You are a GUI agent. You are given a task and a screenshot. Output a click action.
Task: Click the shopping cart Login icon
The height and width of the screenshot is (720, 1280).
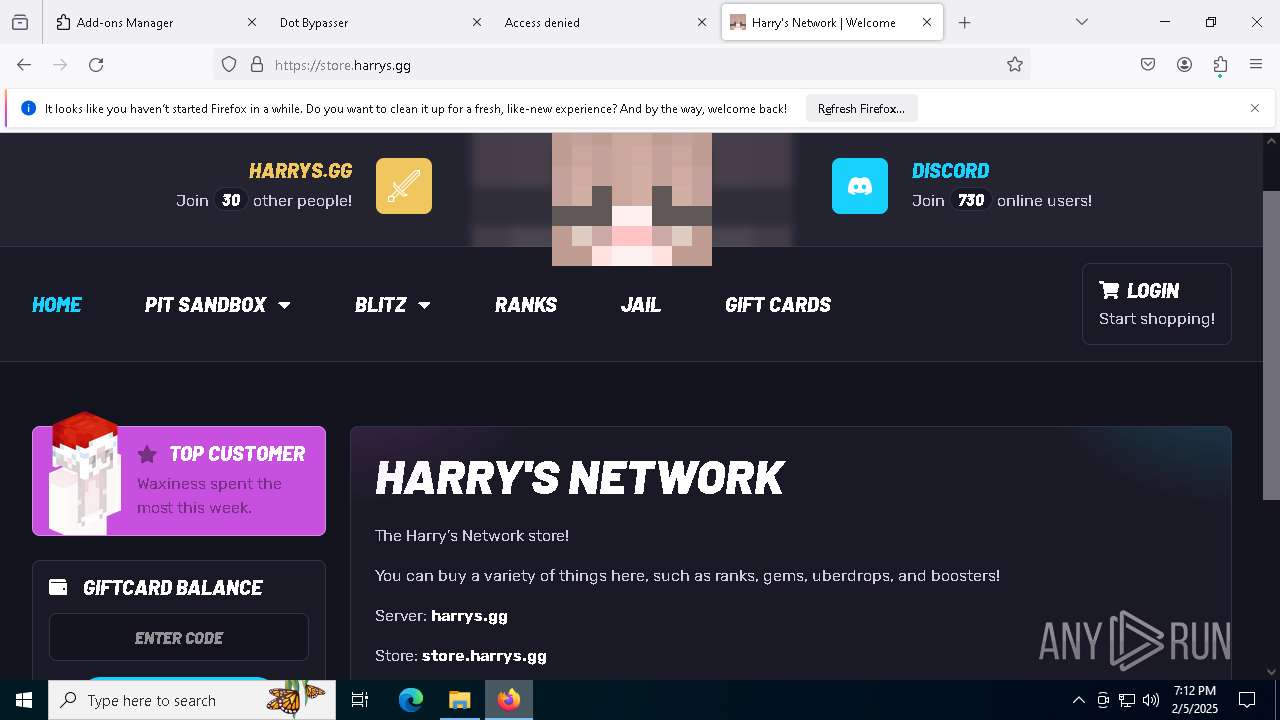pos(1109,290)
